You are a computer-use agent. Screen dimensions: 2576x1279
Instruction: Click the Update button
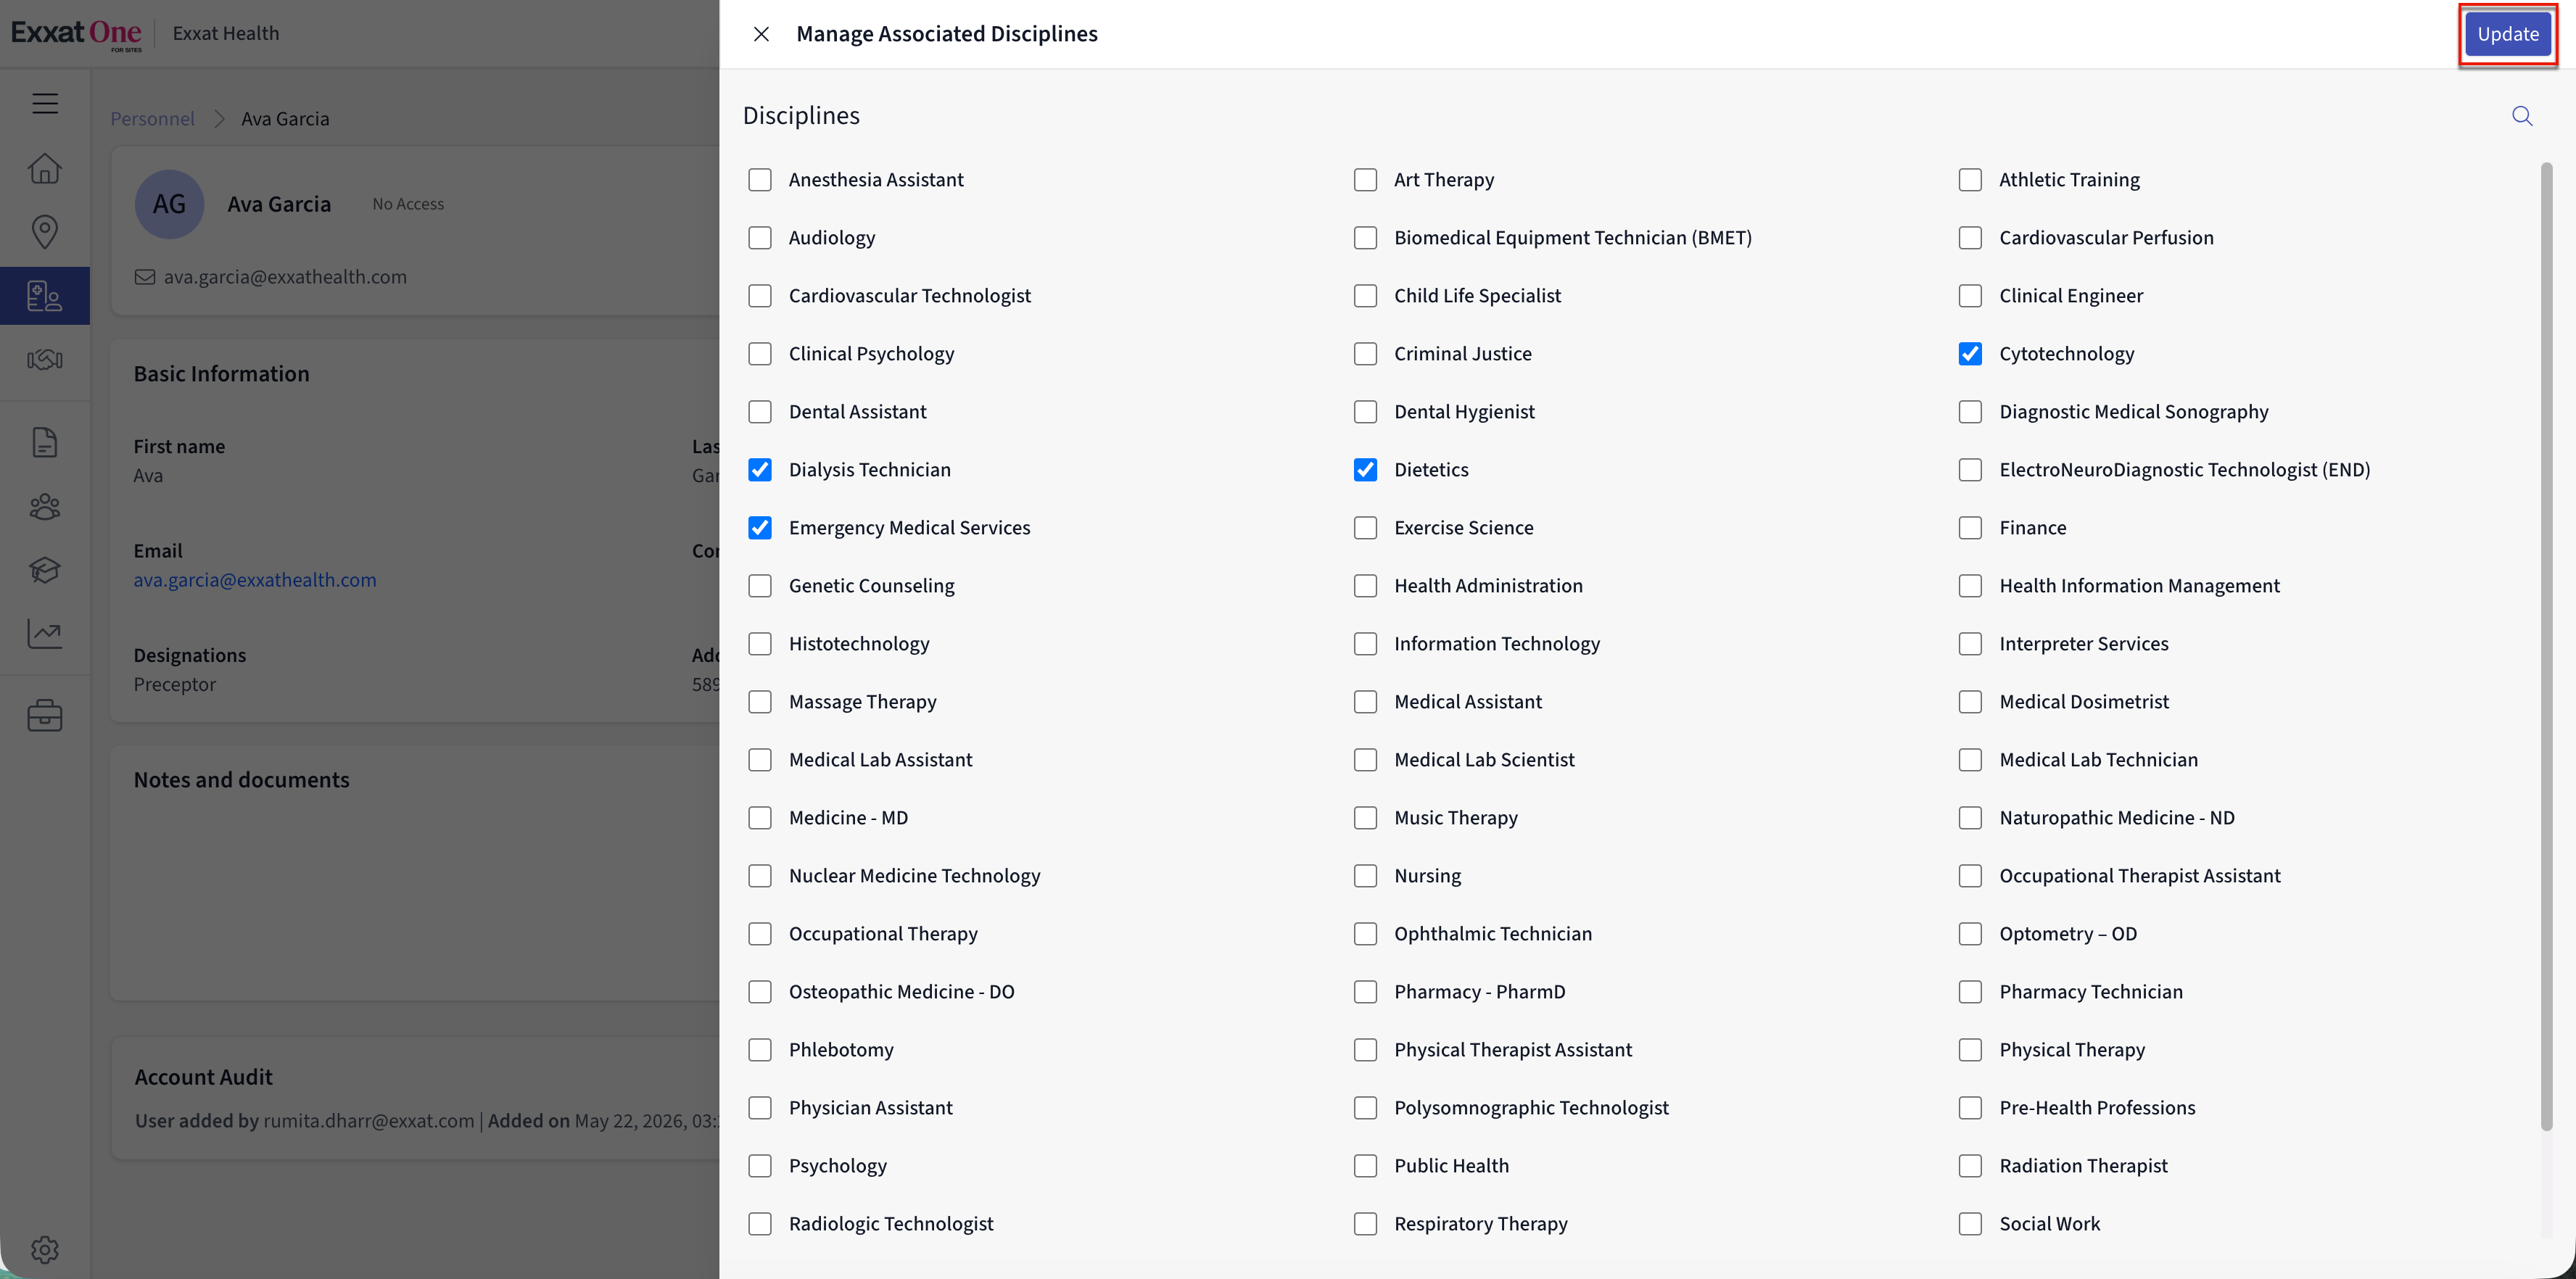[2508, 34]
